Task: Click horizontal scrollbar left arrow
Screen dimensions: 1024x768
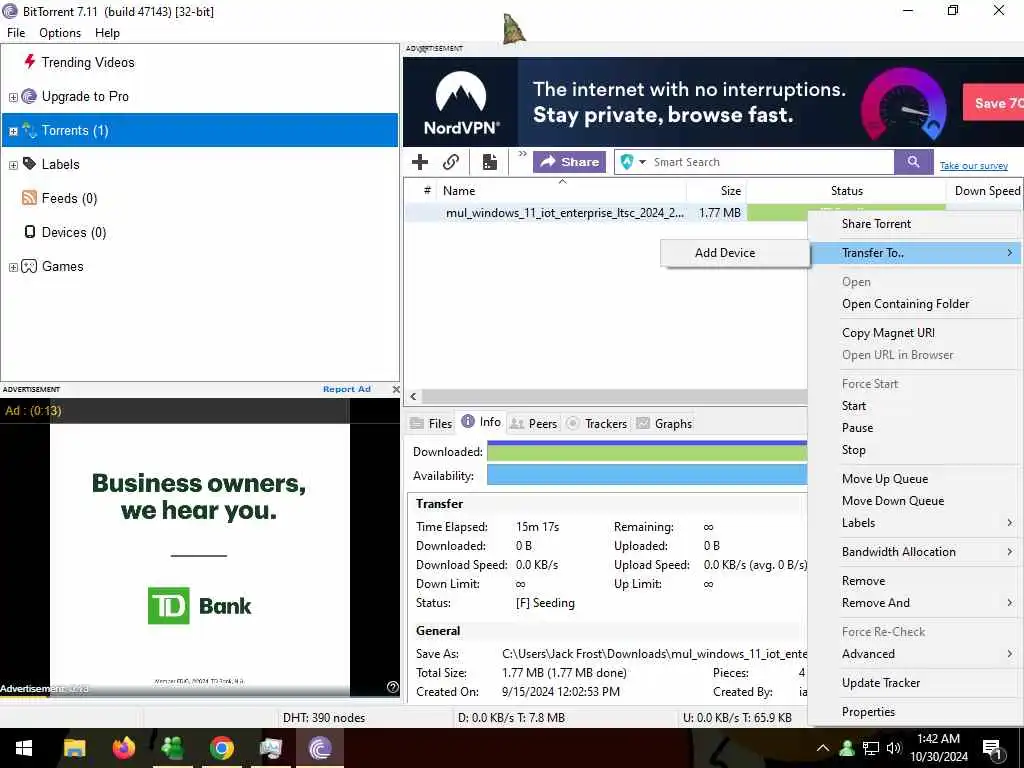Action: pos(413,396)
